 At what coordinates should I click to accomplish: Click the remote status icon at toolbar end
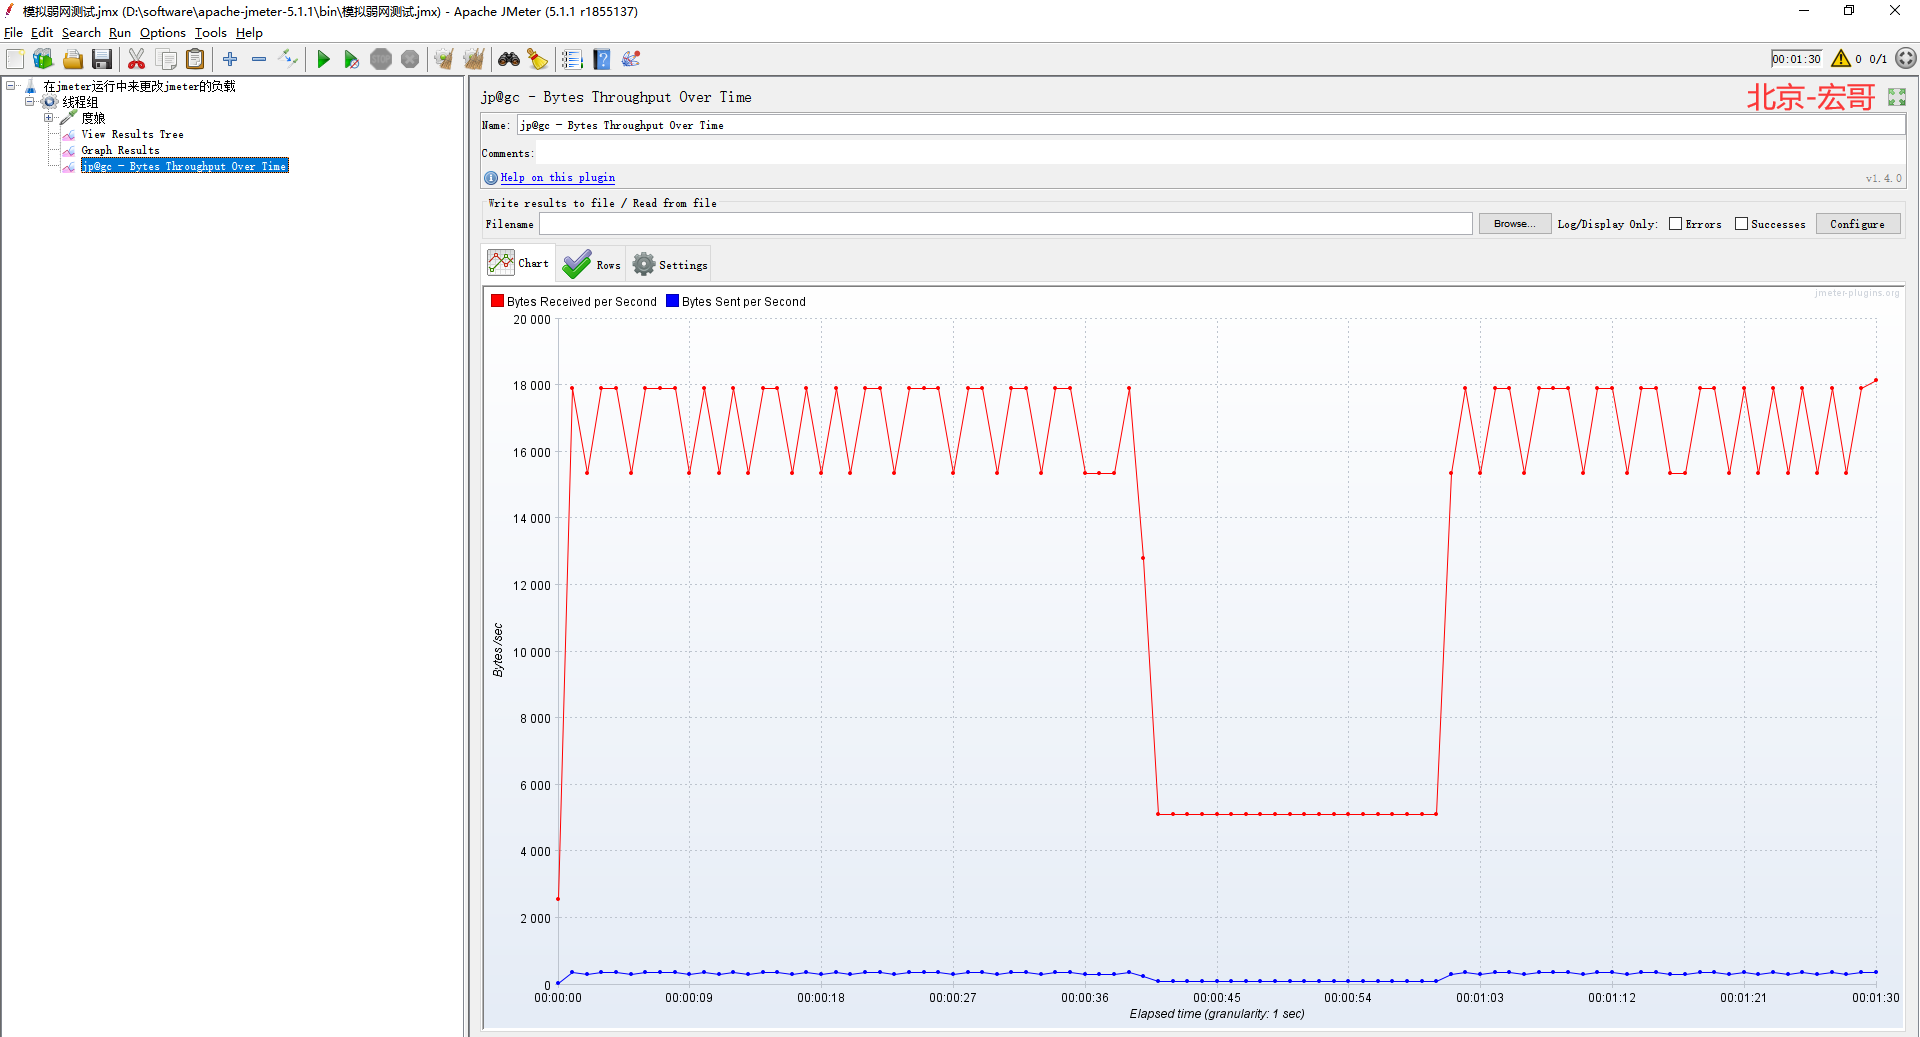1907,59
